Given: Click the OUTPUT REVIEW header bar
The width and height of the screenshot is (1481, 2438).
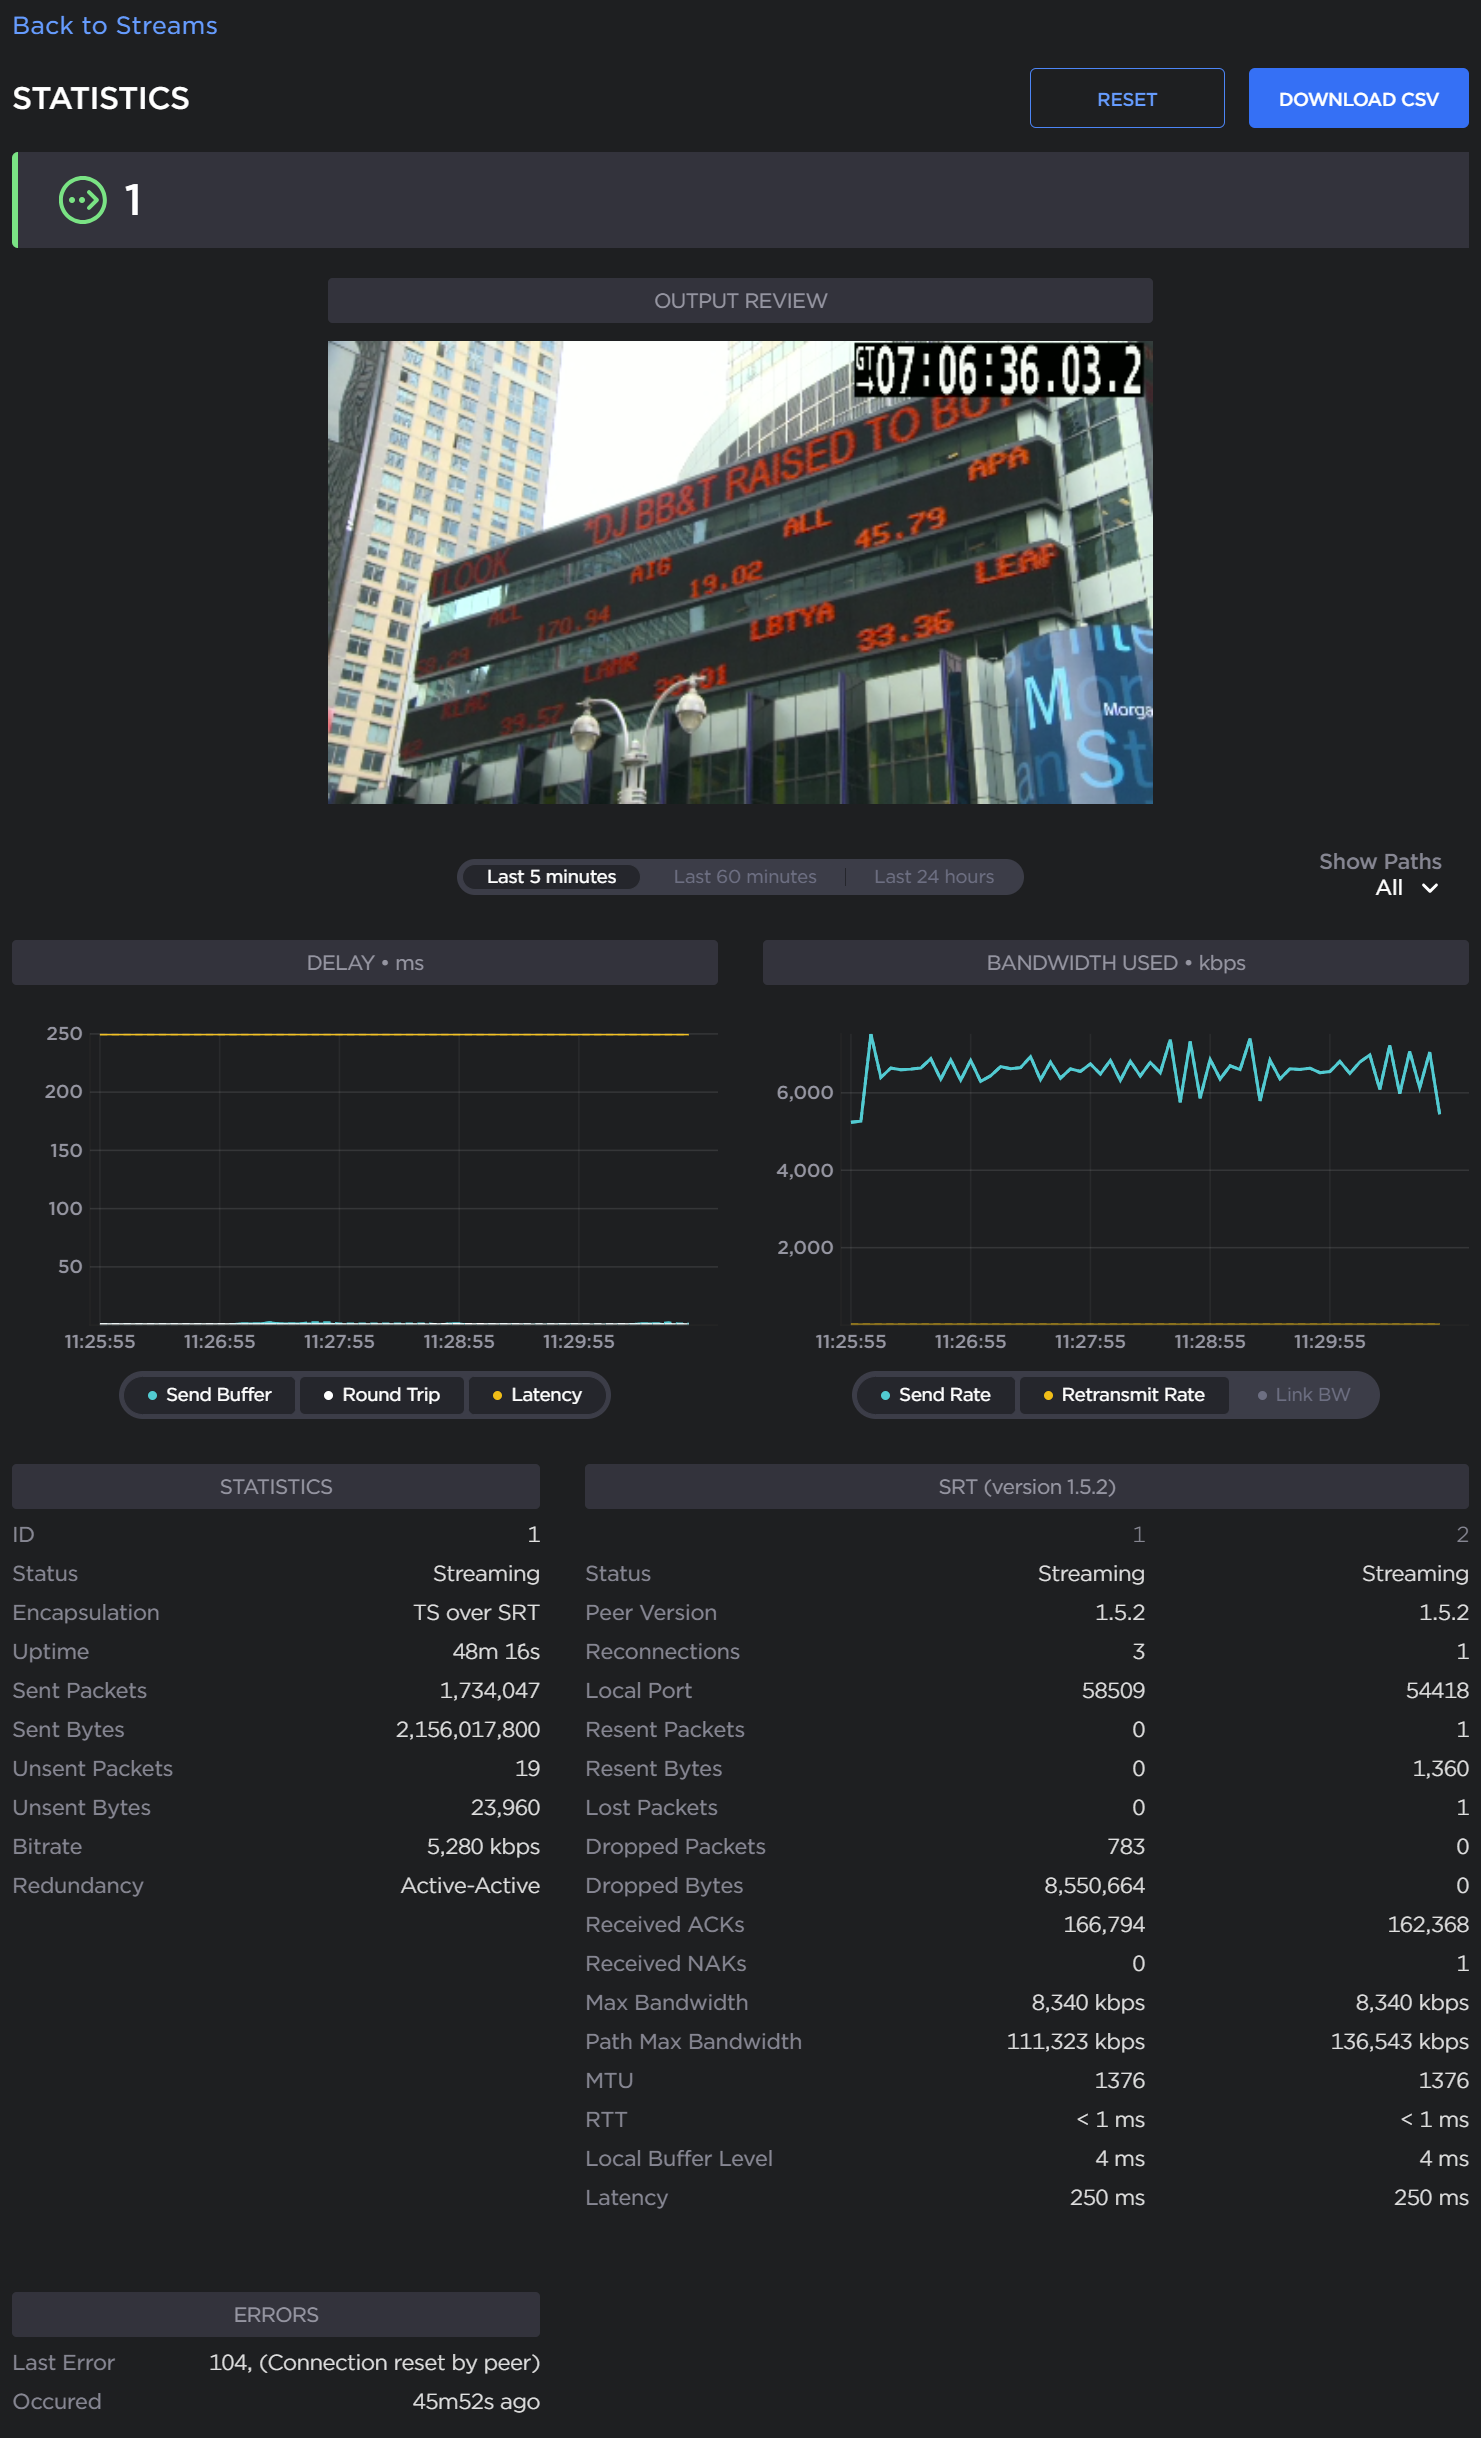Looking at the screenshot, I should [740, 301].
